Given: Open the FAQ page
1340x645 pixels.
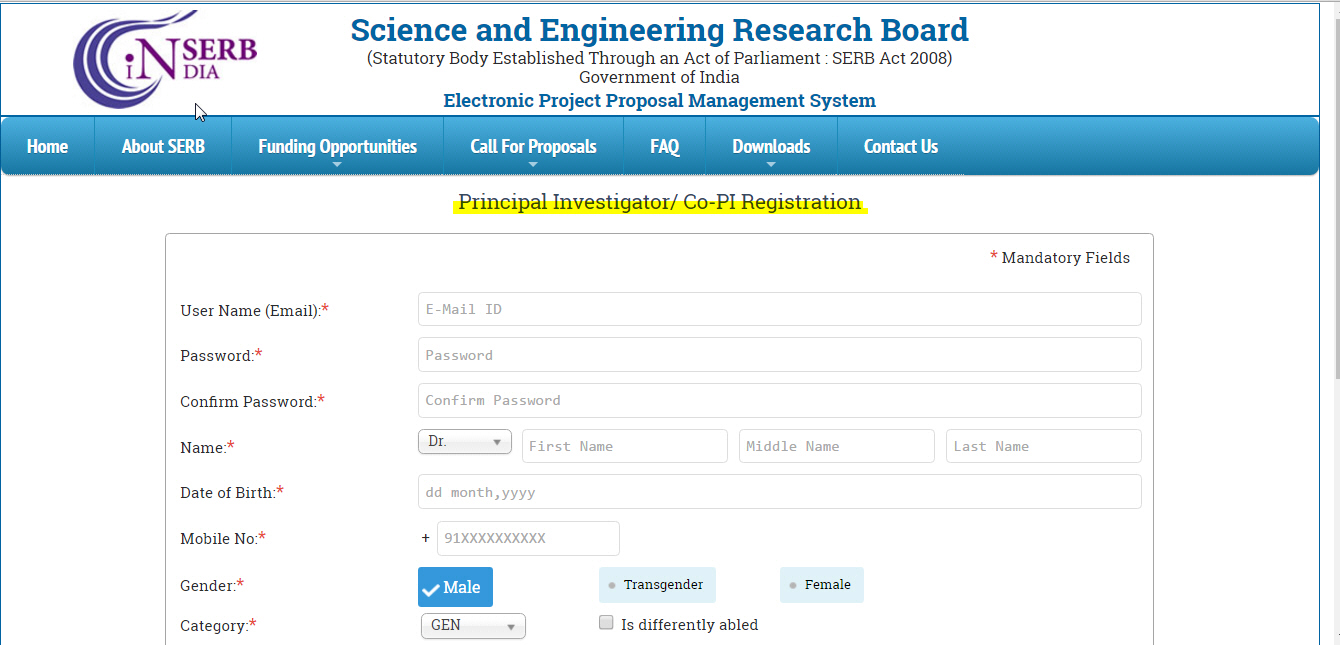Looking at the screenshot, I should coord(664,145).
